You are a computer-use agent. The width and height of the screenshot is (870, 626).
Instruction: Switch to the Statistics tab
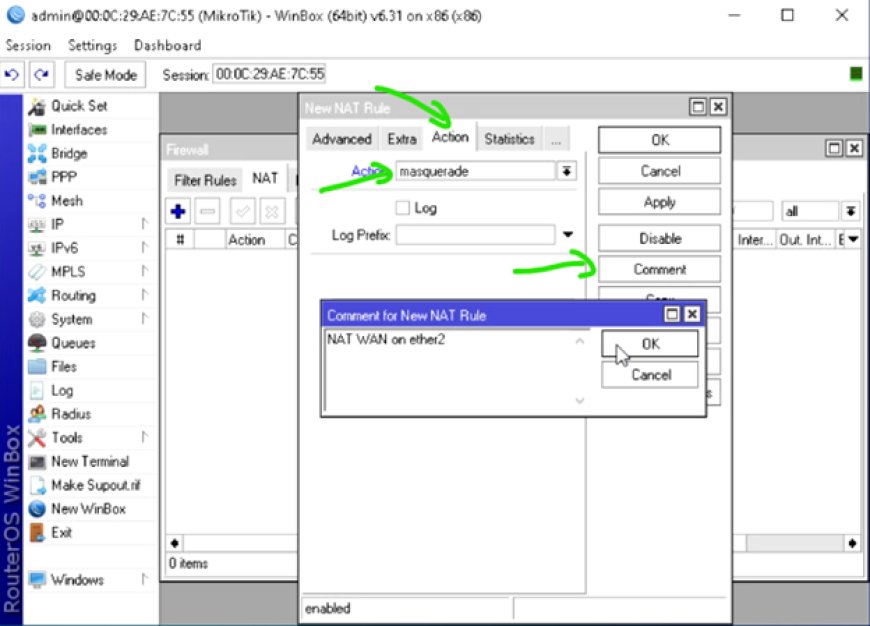[509, 139]
